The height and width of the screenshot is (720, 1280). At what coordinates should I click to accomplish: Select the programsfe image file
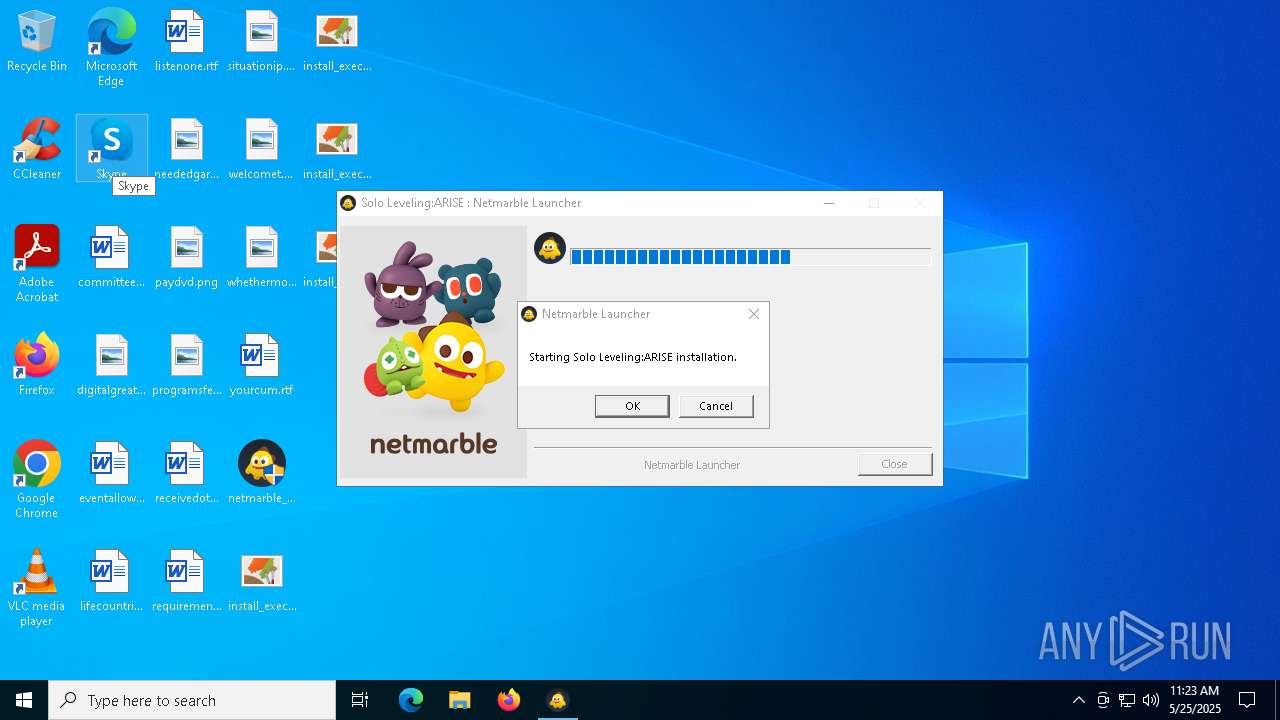[186, 366]
